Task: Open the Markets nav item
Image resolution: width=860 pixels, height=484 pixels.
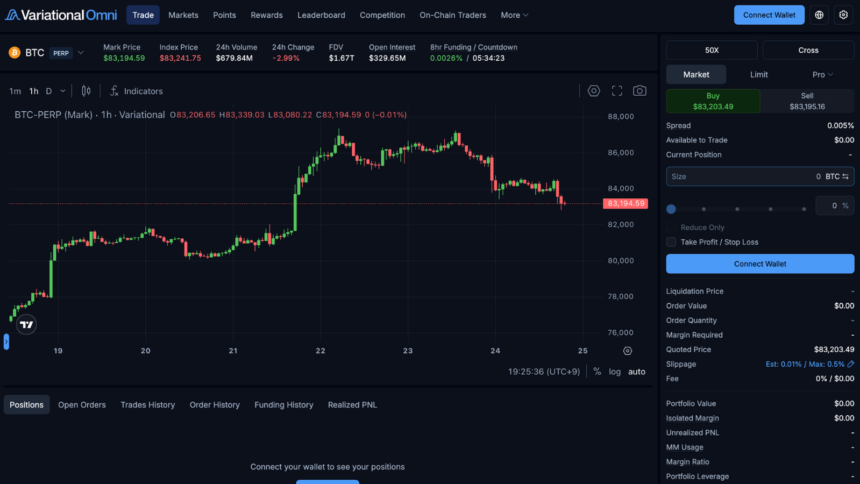Action: [183, 15]
